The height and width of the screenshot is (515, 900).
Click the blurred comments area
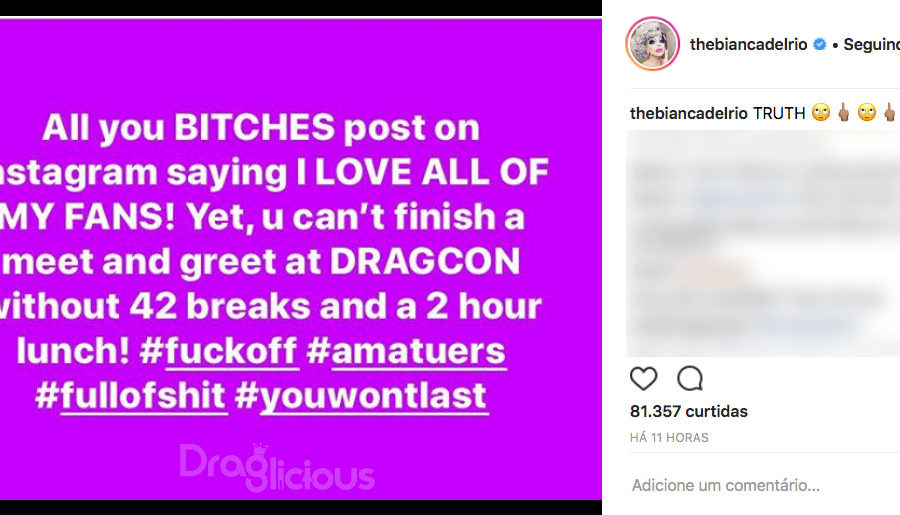(763, 243)
